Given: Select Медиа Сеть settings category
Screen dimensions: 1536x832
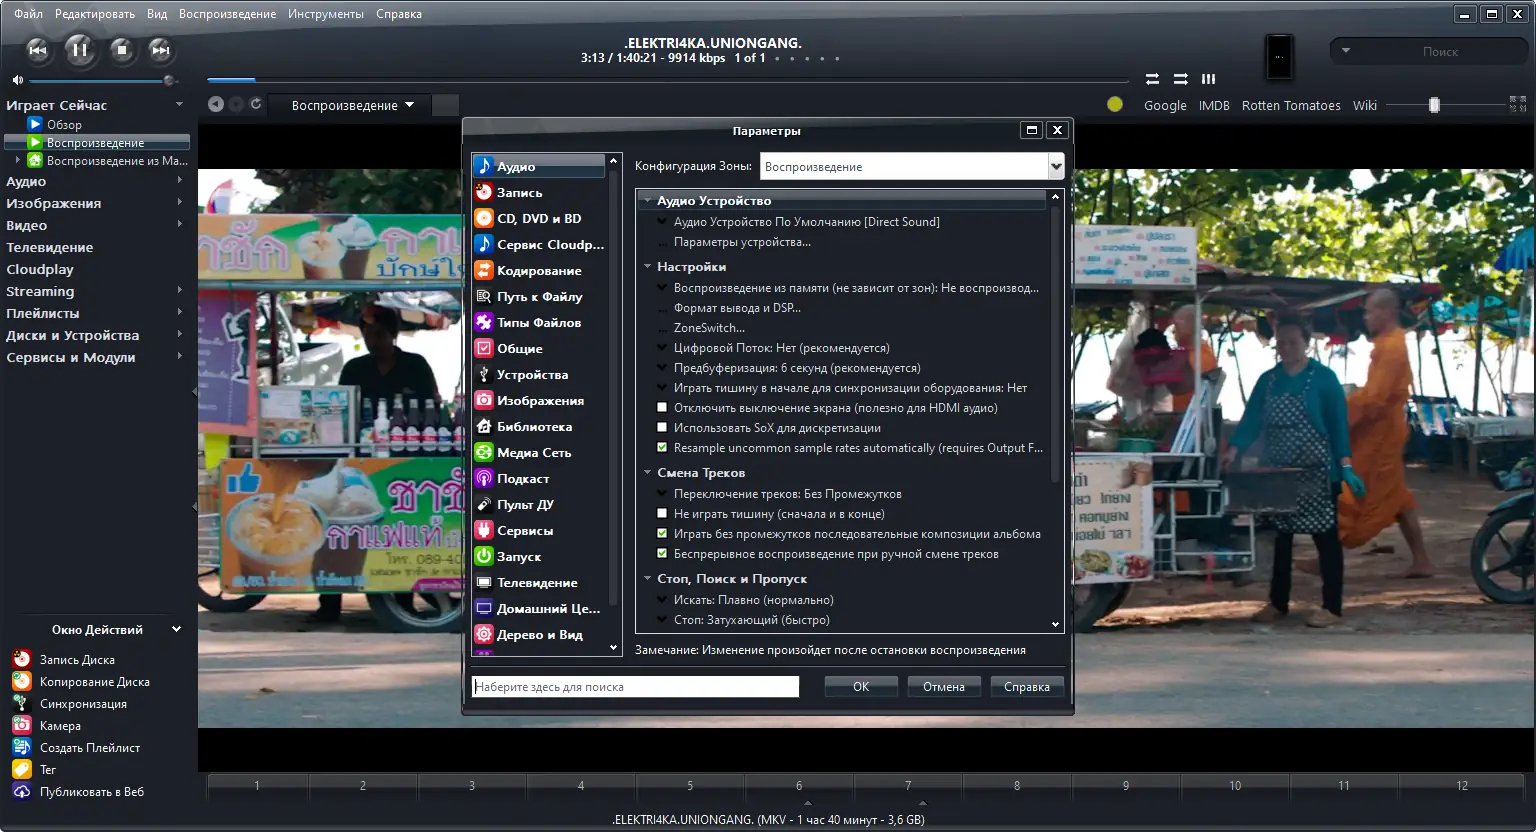Looking at the screenshot, I should point(539,452).
